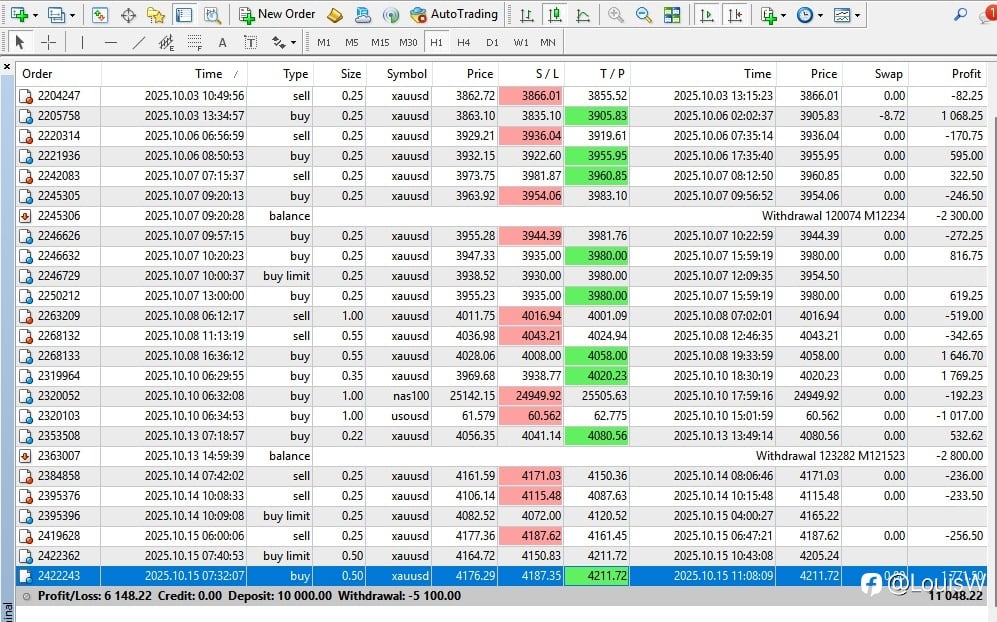Image resolution: width=997 pixels, height=622 pixels.
Task: Sort by the Size column header
Action: point(340,74)
